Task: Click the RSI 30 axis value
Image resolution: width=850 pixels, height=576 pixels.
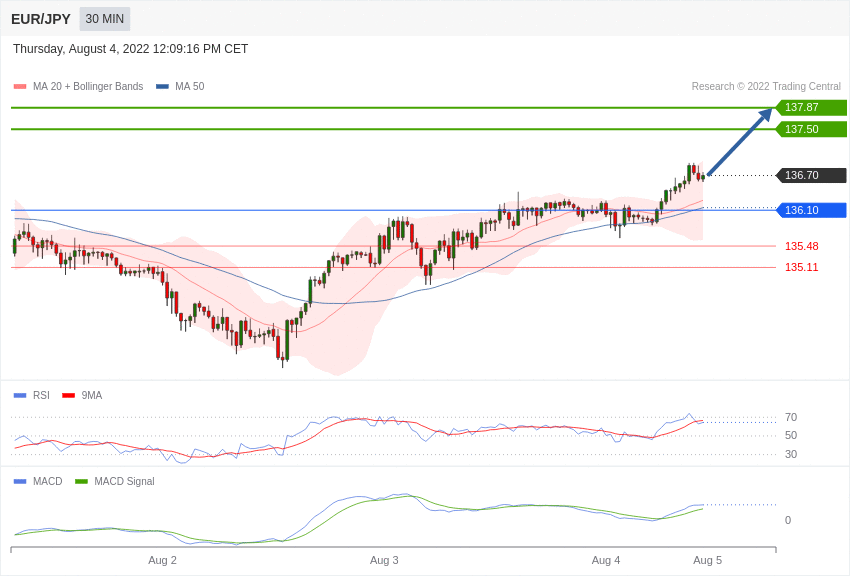Action: pyautogui.click(x=791, y=454)
